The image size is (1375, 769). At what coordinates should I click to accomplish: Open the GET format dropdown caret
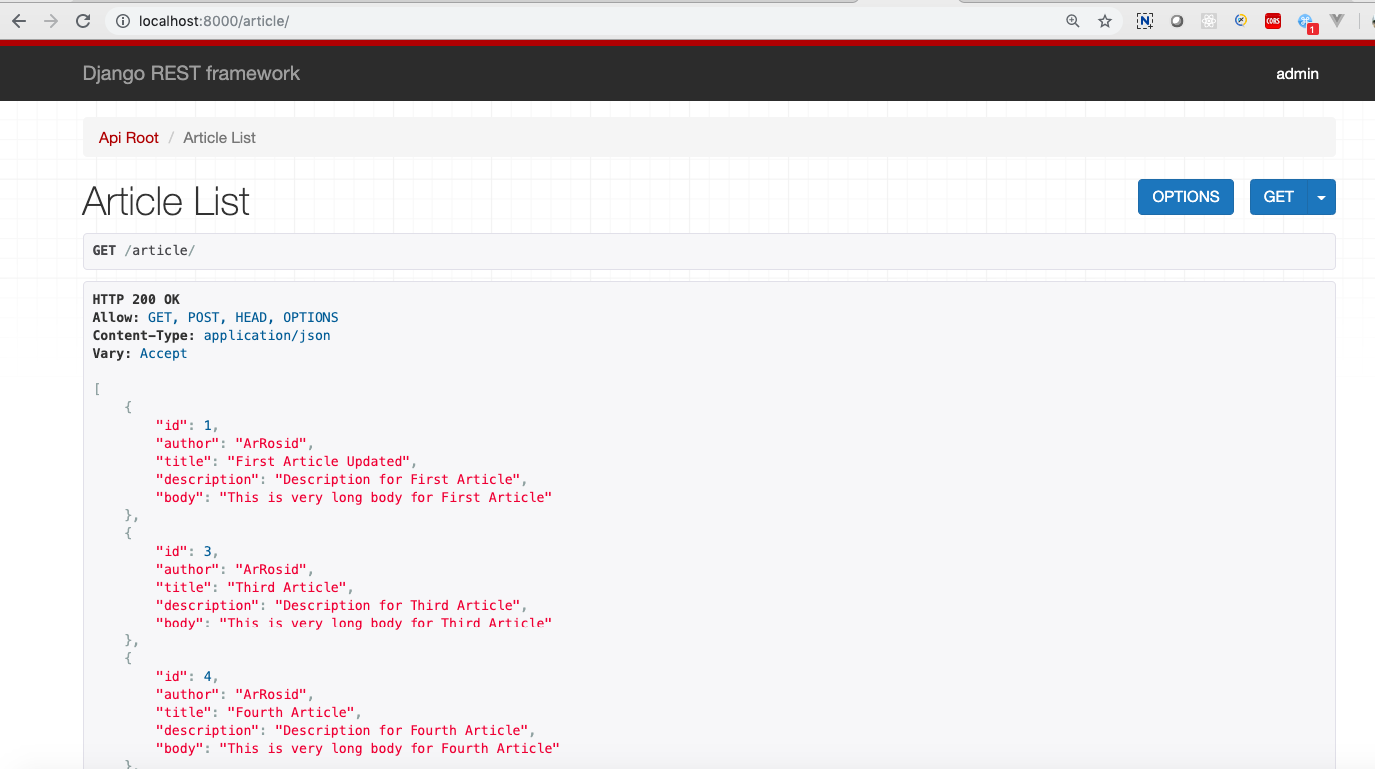click(x=1322, y=197)
